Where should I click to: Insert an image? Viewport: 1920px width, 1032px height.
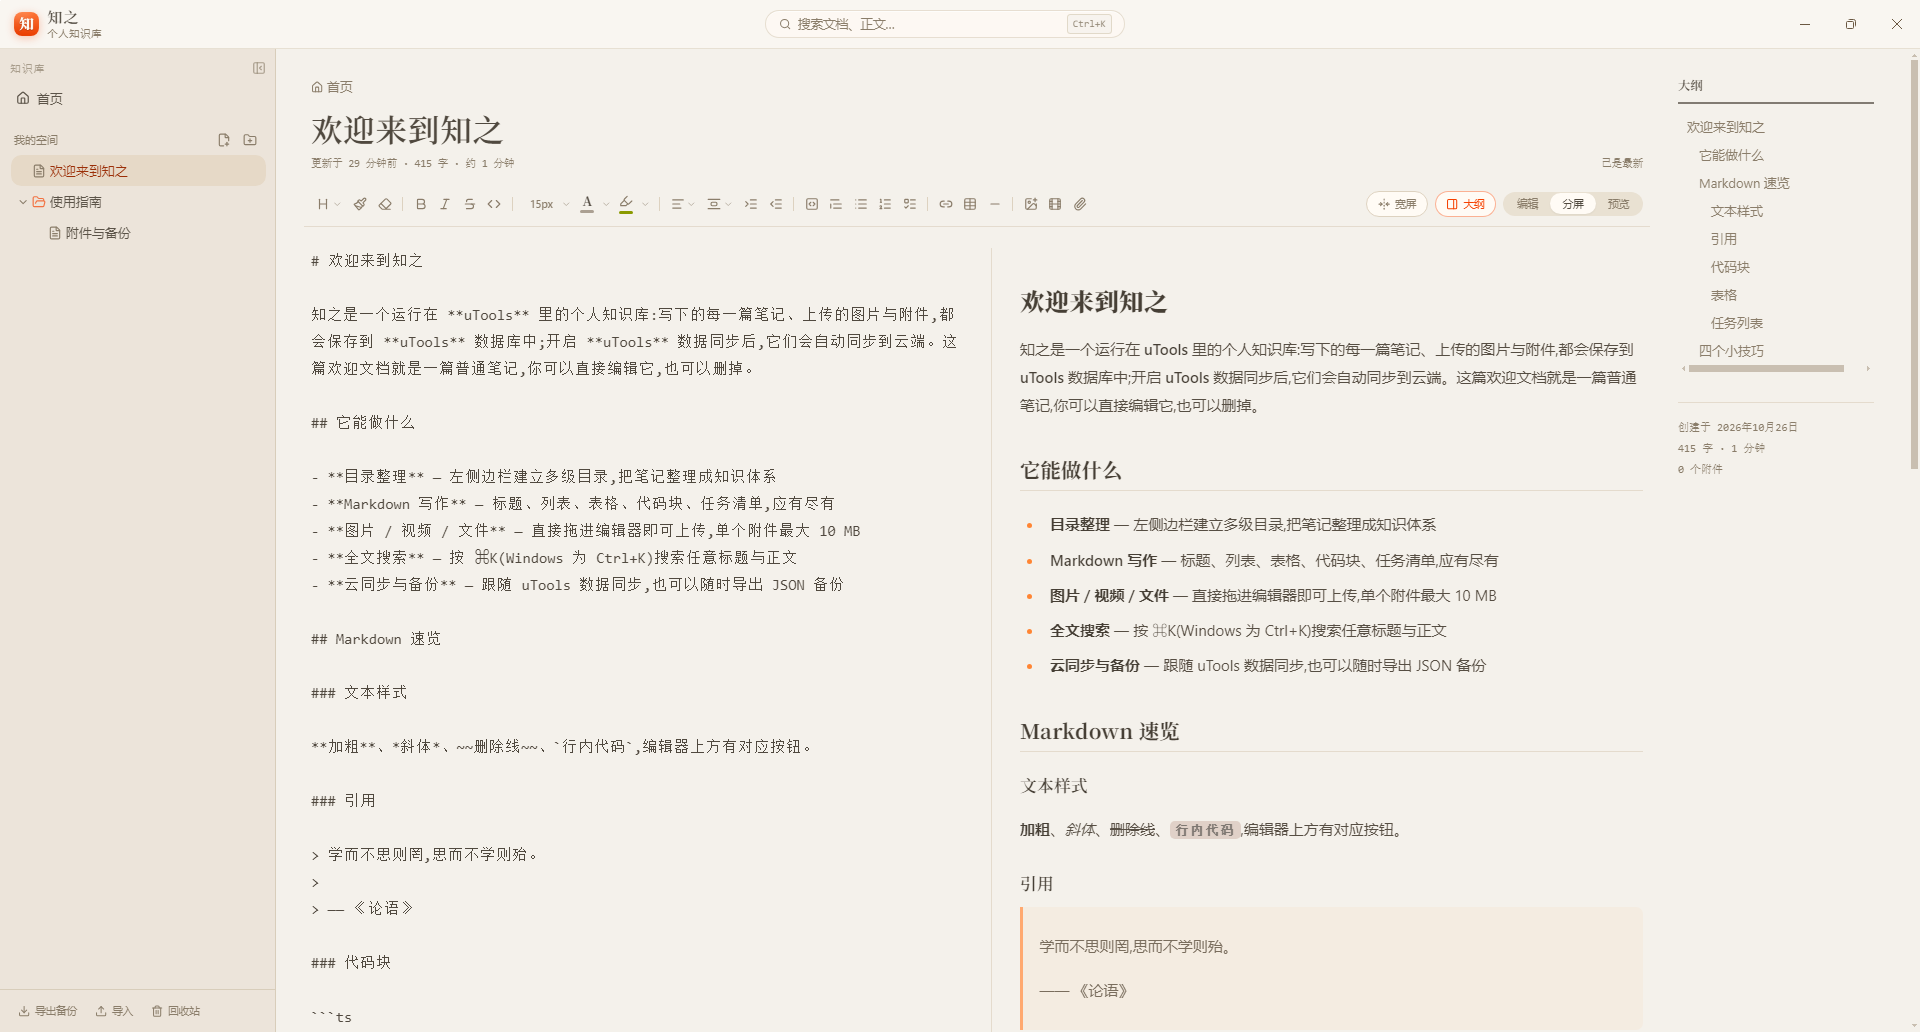click(1031, 204)
